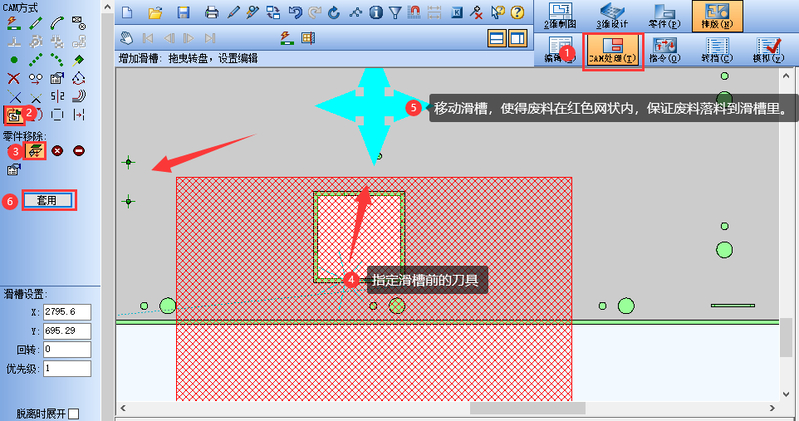The image size is (799, 421).
Task: Click the horizontal scrollbar thumb
Action: (527, 408)
